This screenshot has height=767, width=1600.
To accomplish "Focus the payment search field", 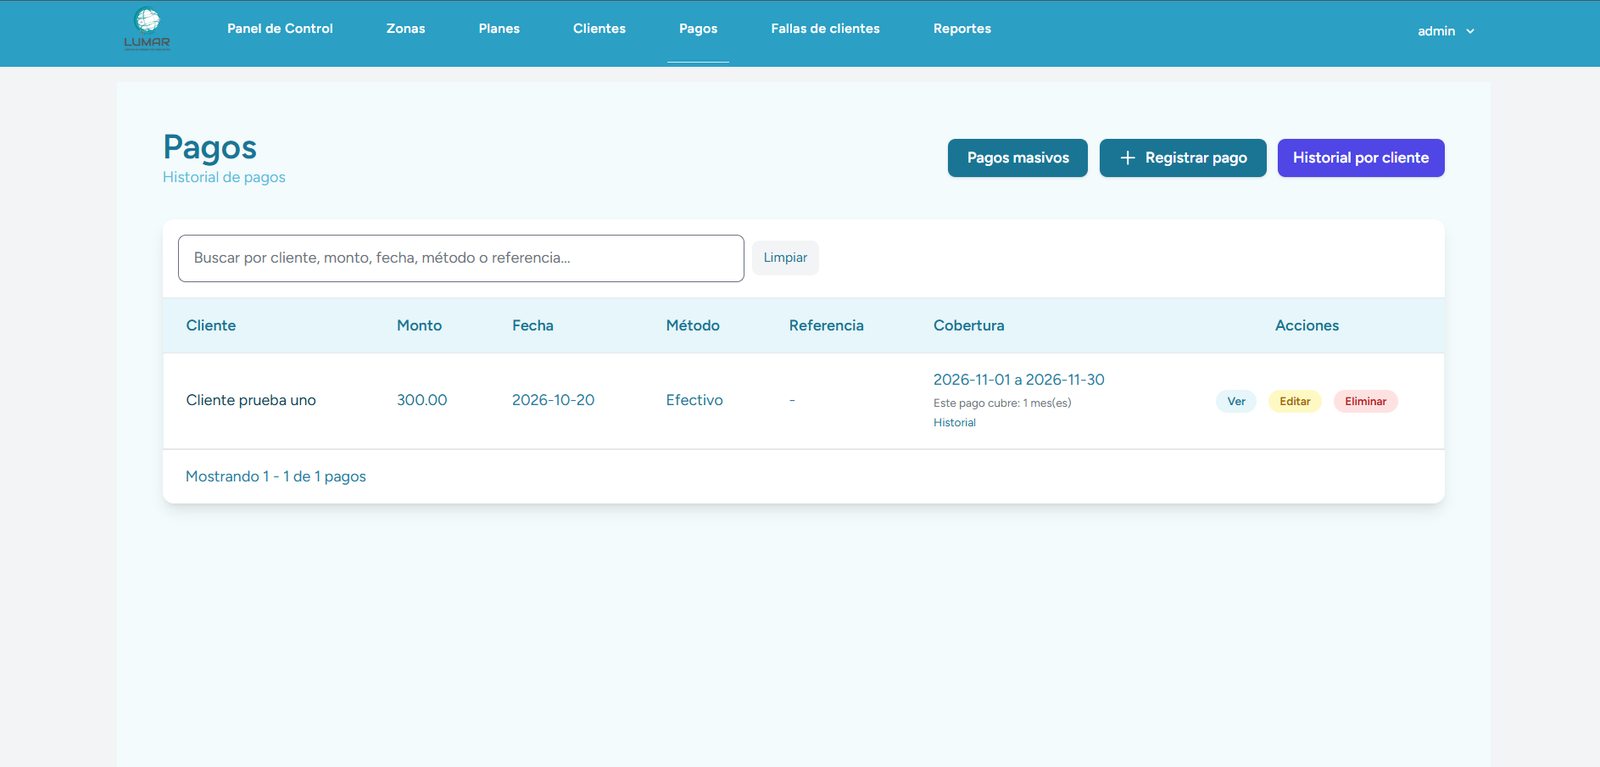I will [x=461, y=258].
